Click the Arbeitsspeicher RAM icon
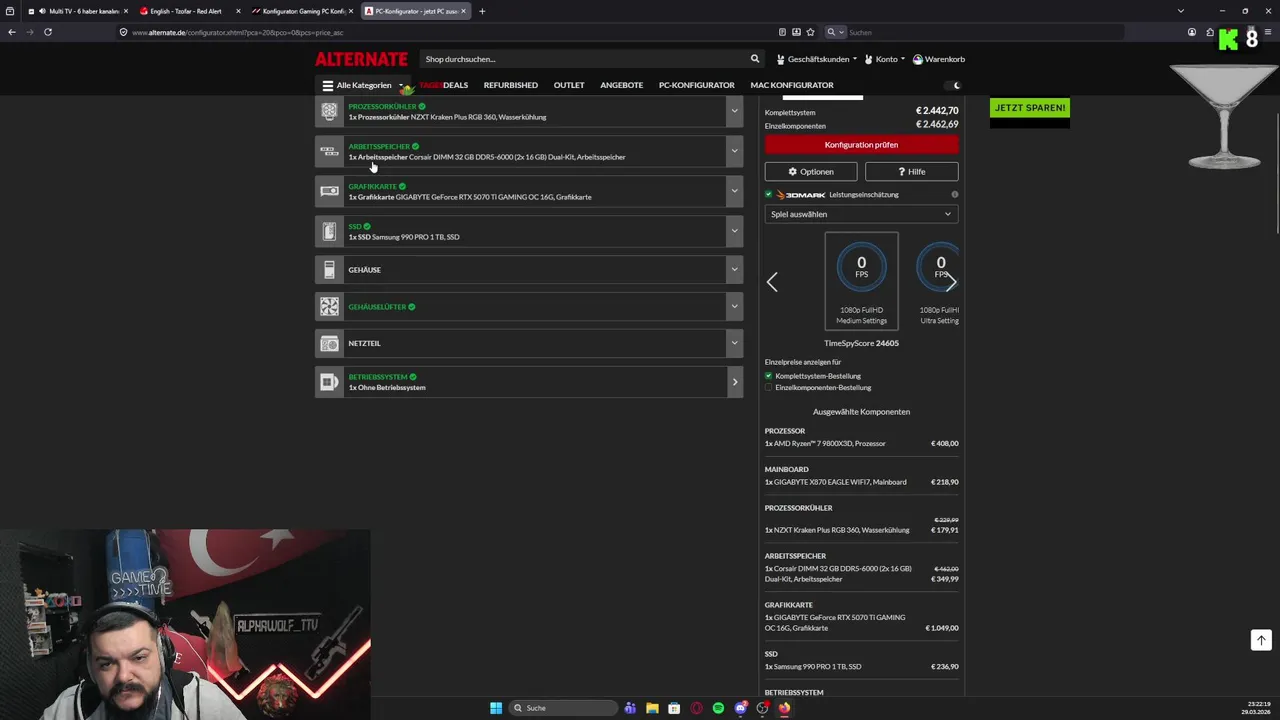 click(329, 151)
